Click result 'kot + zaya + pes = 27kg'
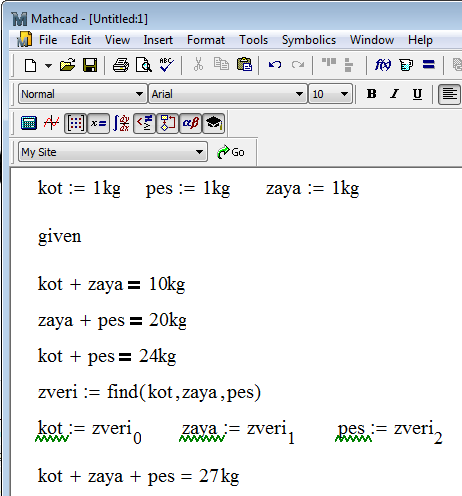The image size is (462, 496). 138,476
